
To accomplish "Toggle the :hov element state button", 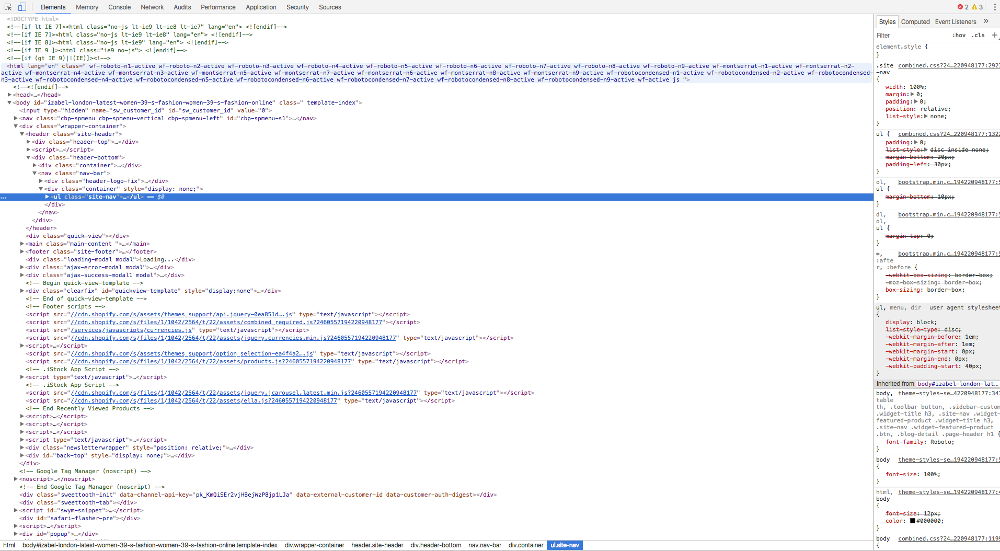I will coord(959,35).
